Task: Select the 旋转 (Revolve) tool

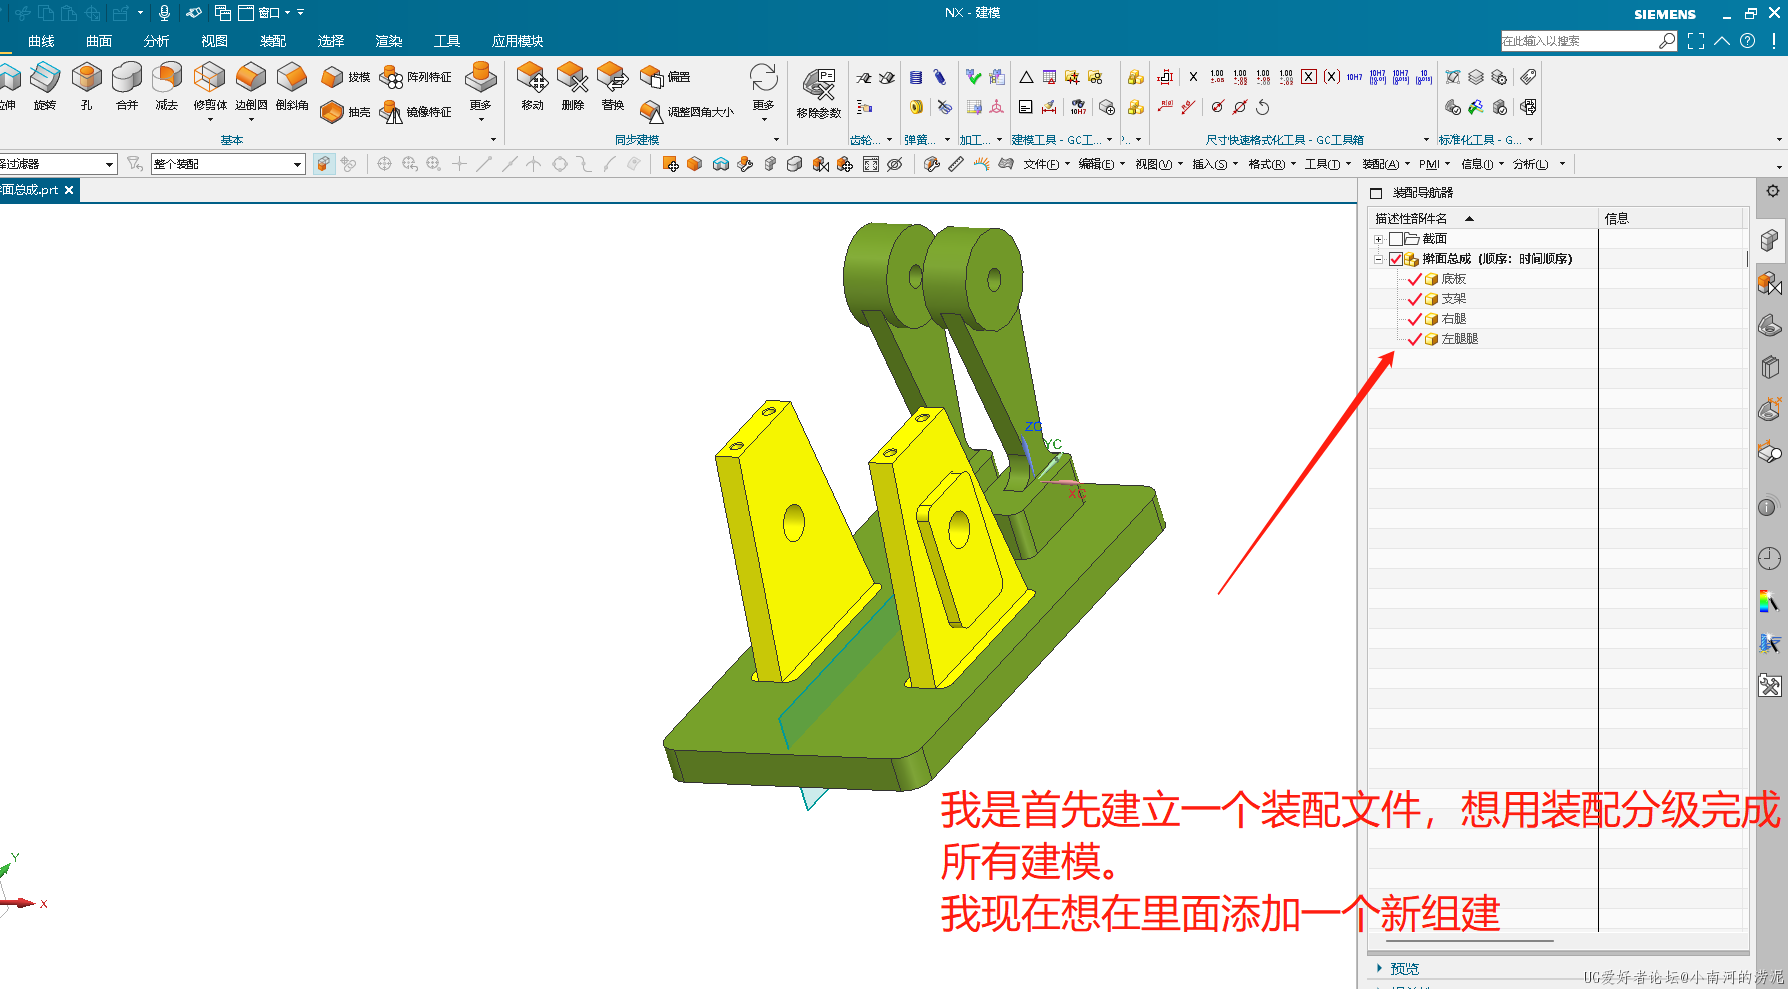Action: [45, 86]
